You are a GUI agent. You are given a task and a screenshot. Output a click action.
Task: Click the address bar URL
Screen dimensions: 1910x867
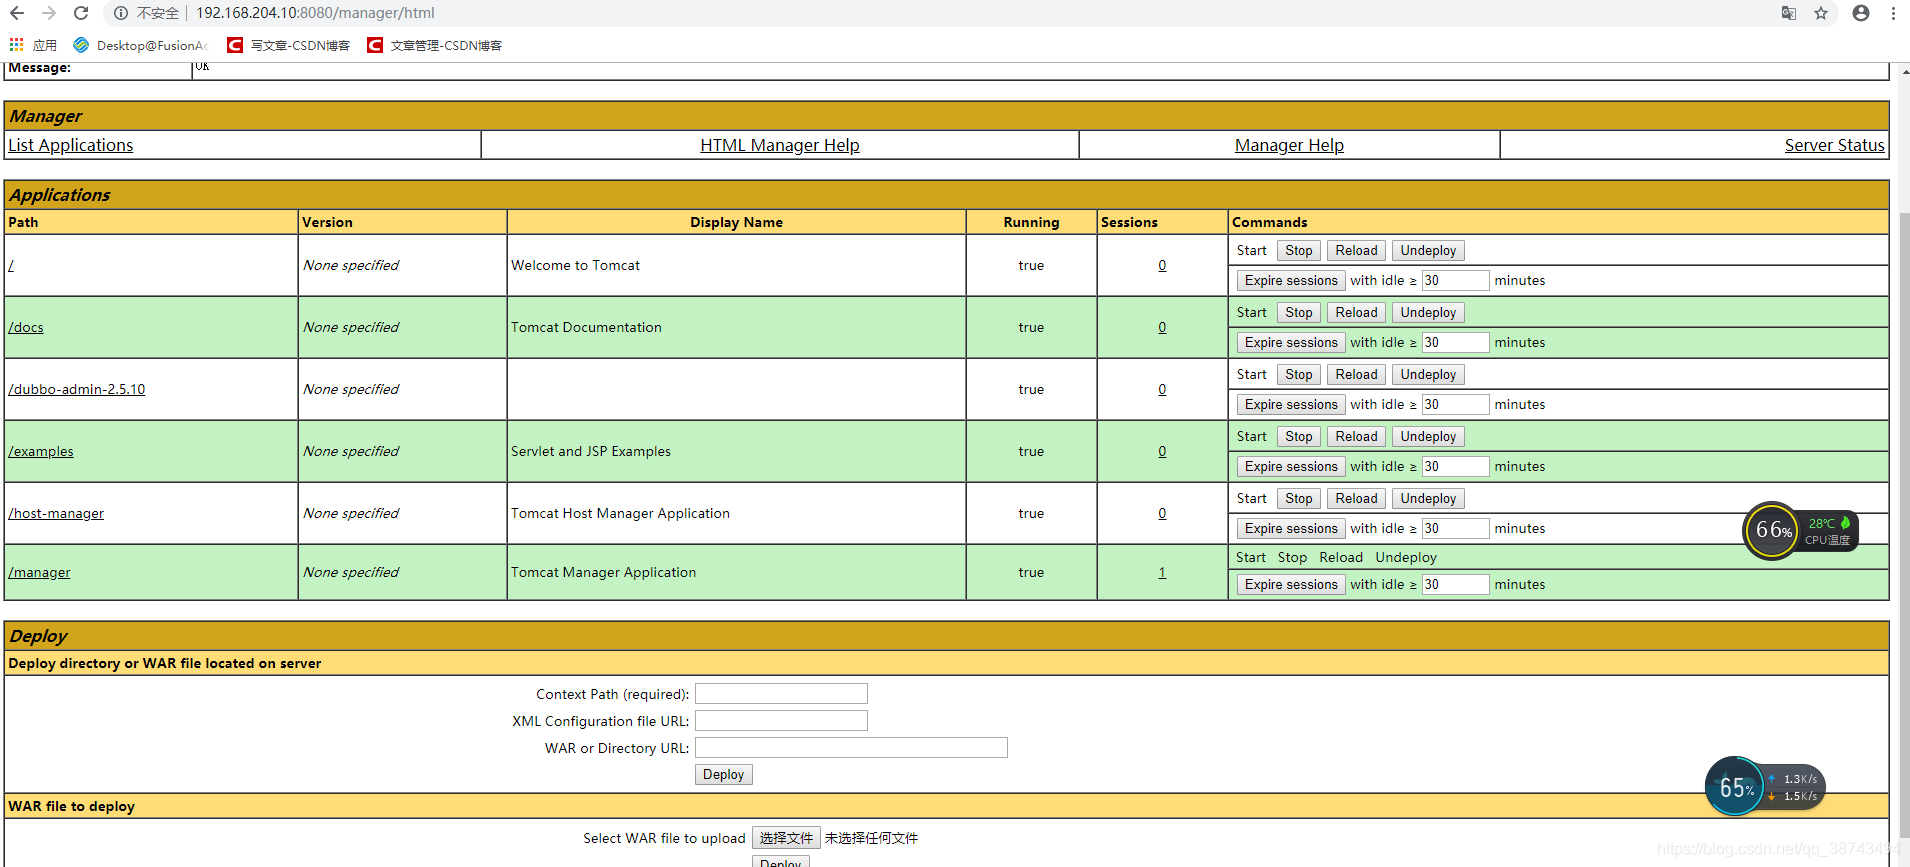(315, 13)
